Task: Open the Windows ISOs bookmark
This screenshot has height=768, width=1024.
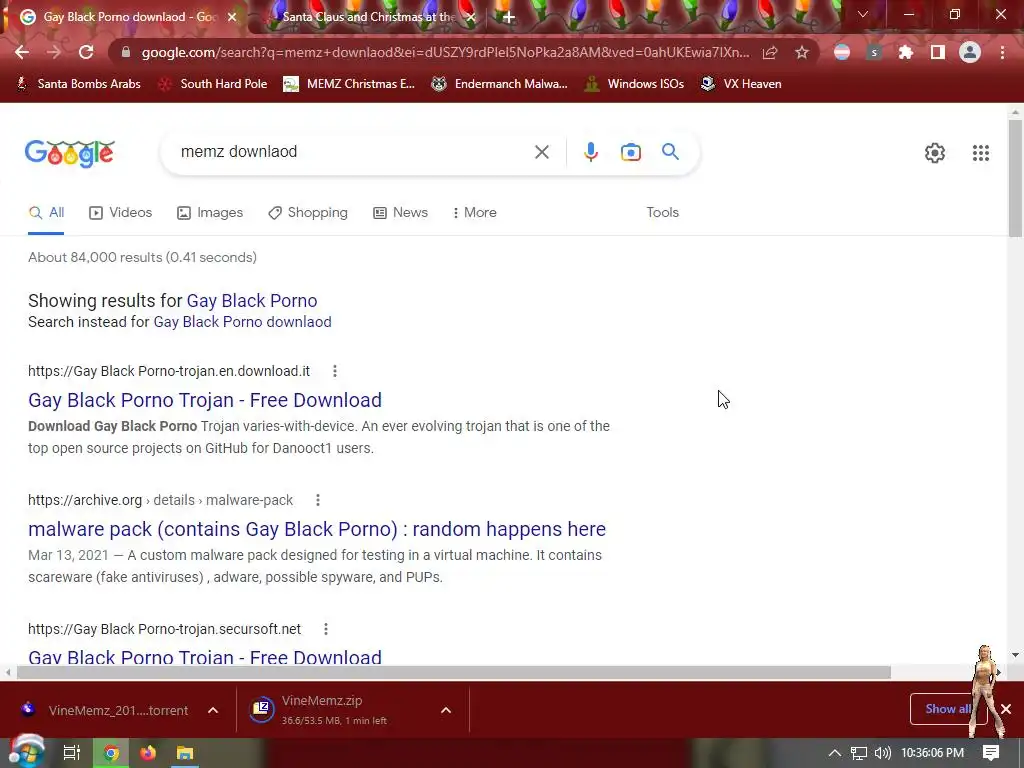Action: 634,84
